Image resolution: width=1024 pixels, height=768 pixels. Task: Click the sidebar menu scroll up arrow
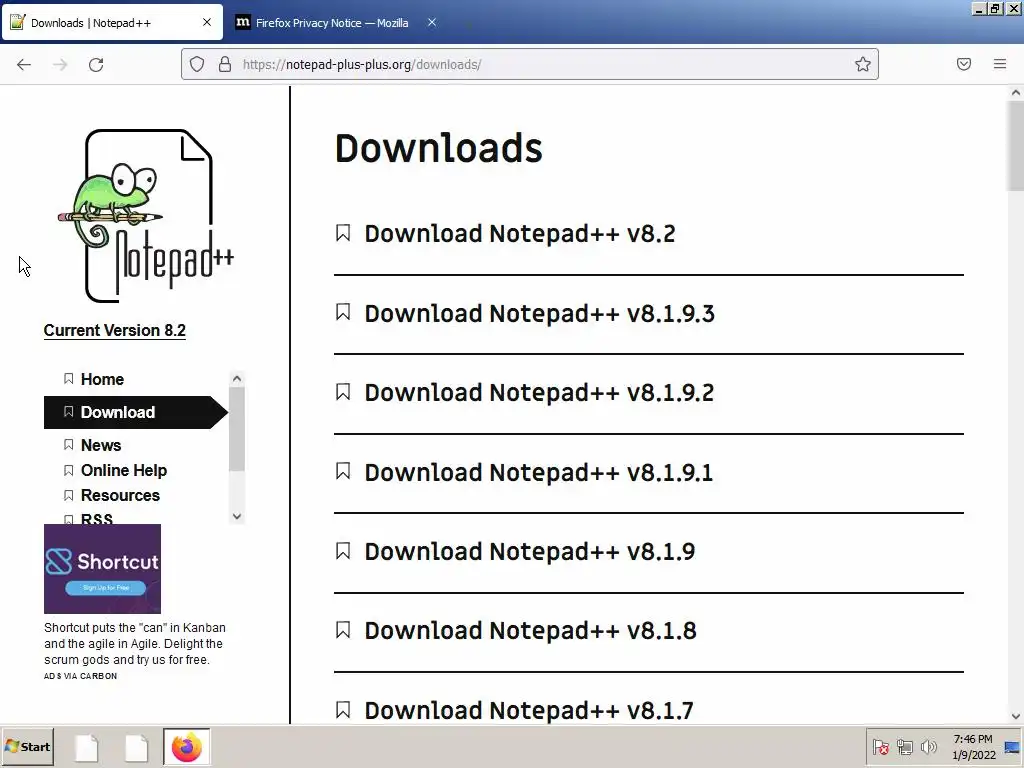click(x=237, y=378)
